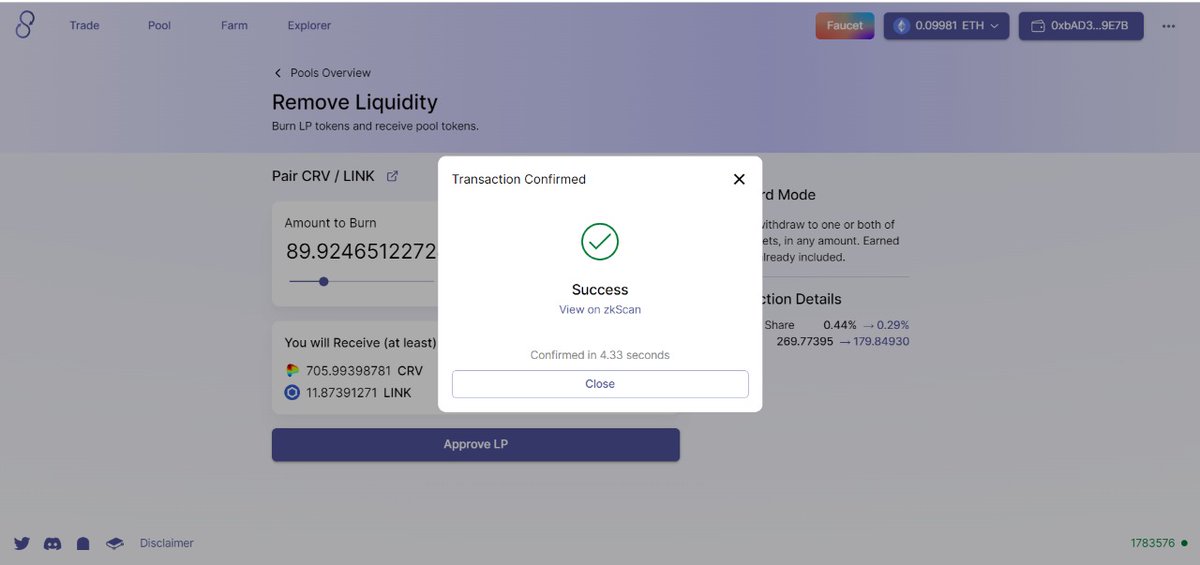Open the Pool menu
1200x565 pixels.
click(160, 26)
